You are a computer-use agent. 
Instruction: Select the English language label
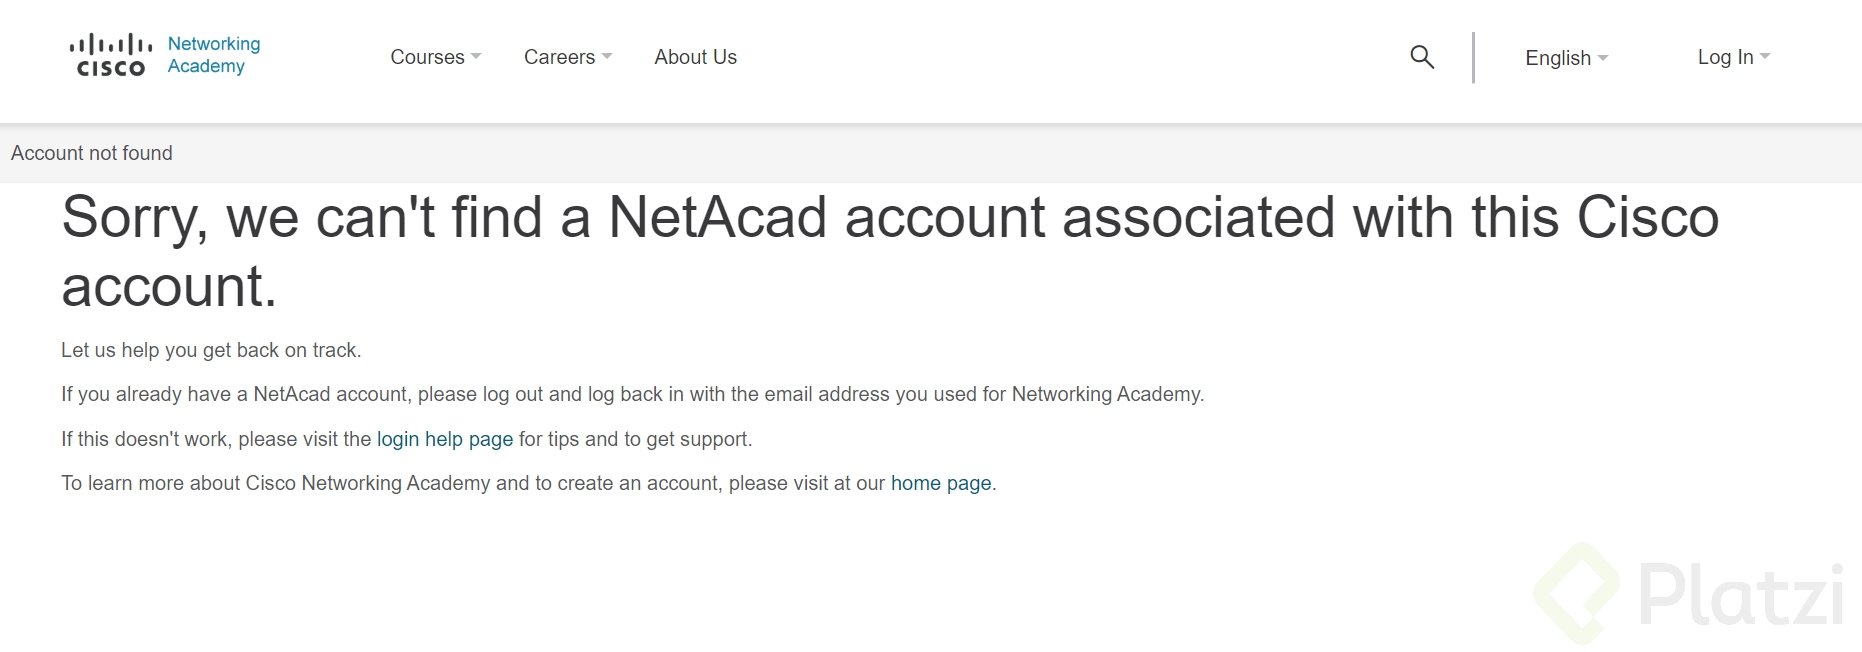1557,58
